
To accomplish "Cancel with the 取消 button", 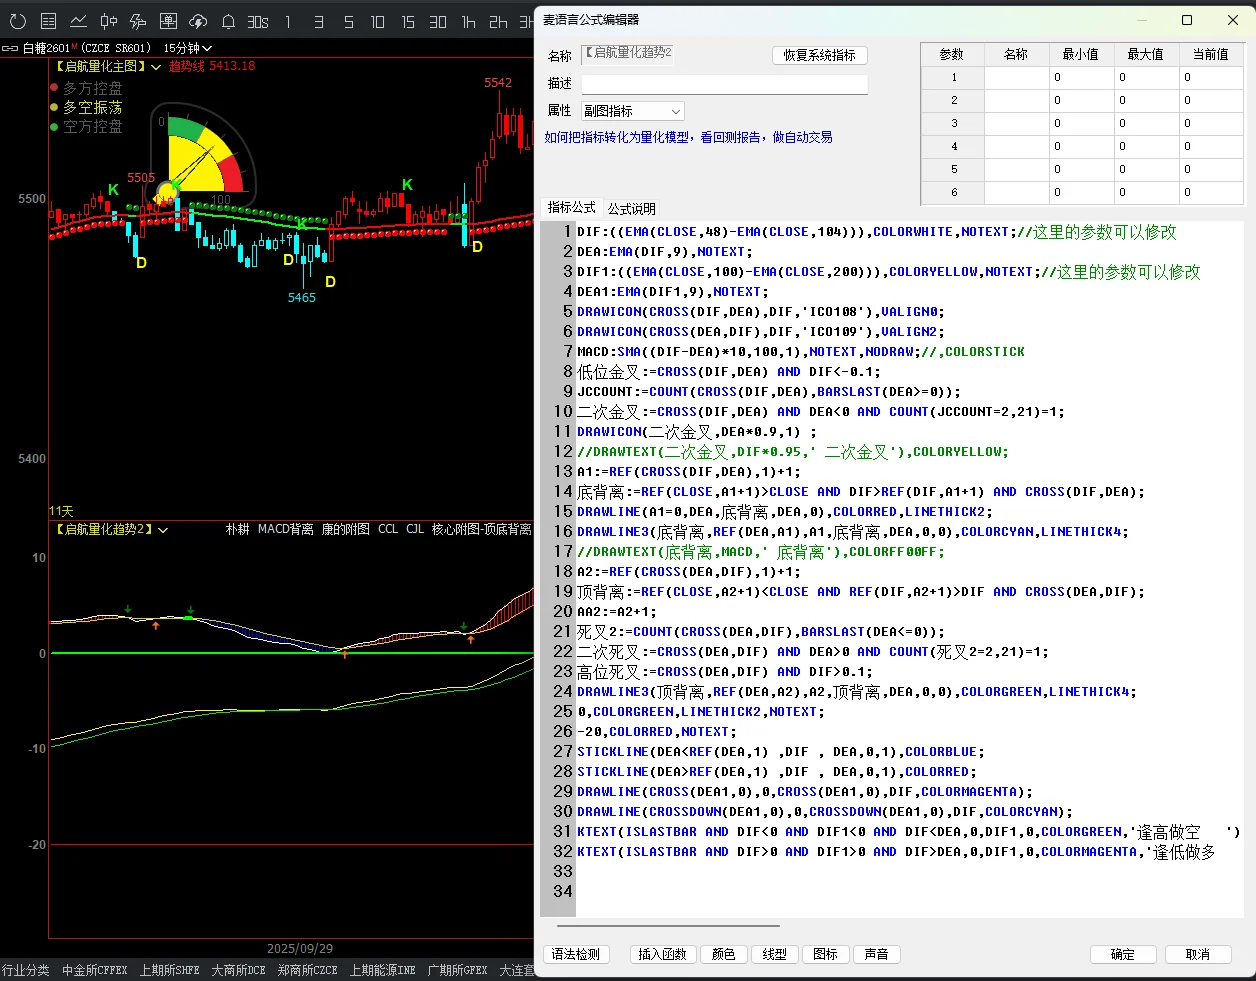I will 1198,954.
